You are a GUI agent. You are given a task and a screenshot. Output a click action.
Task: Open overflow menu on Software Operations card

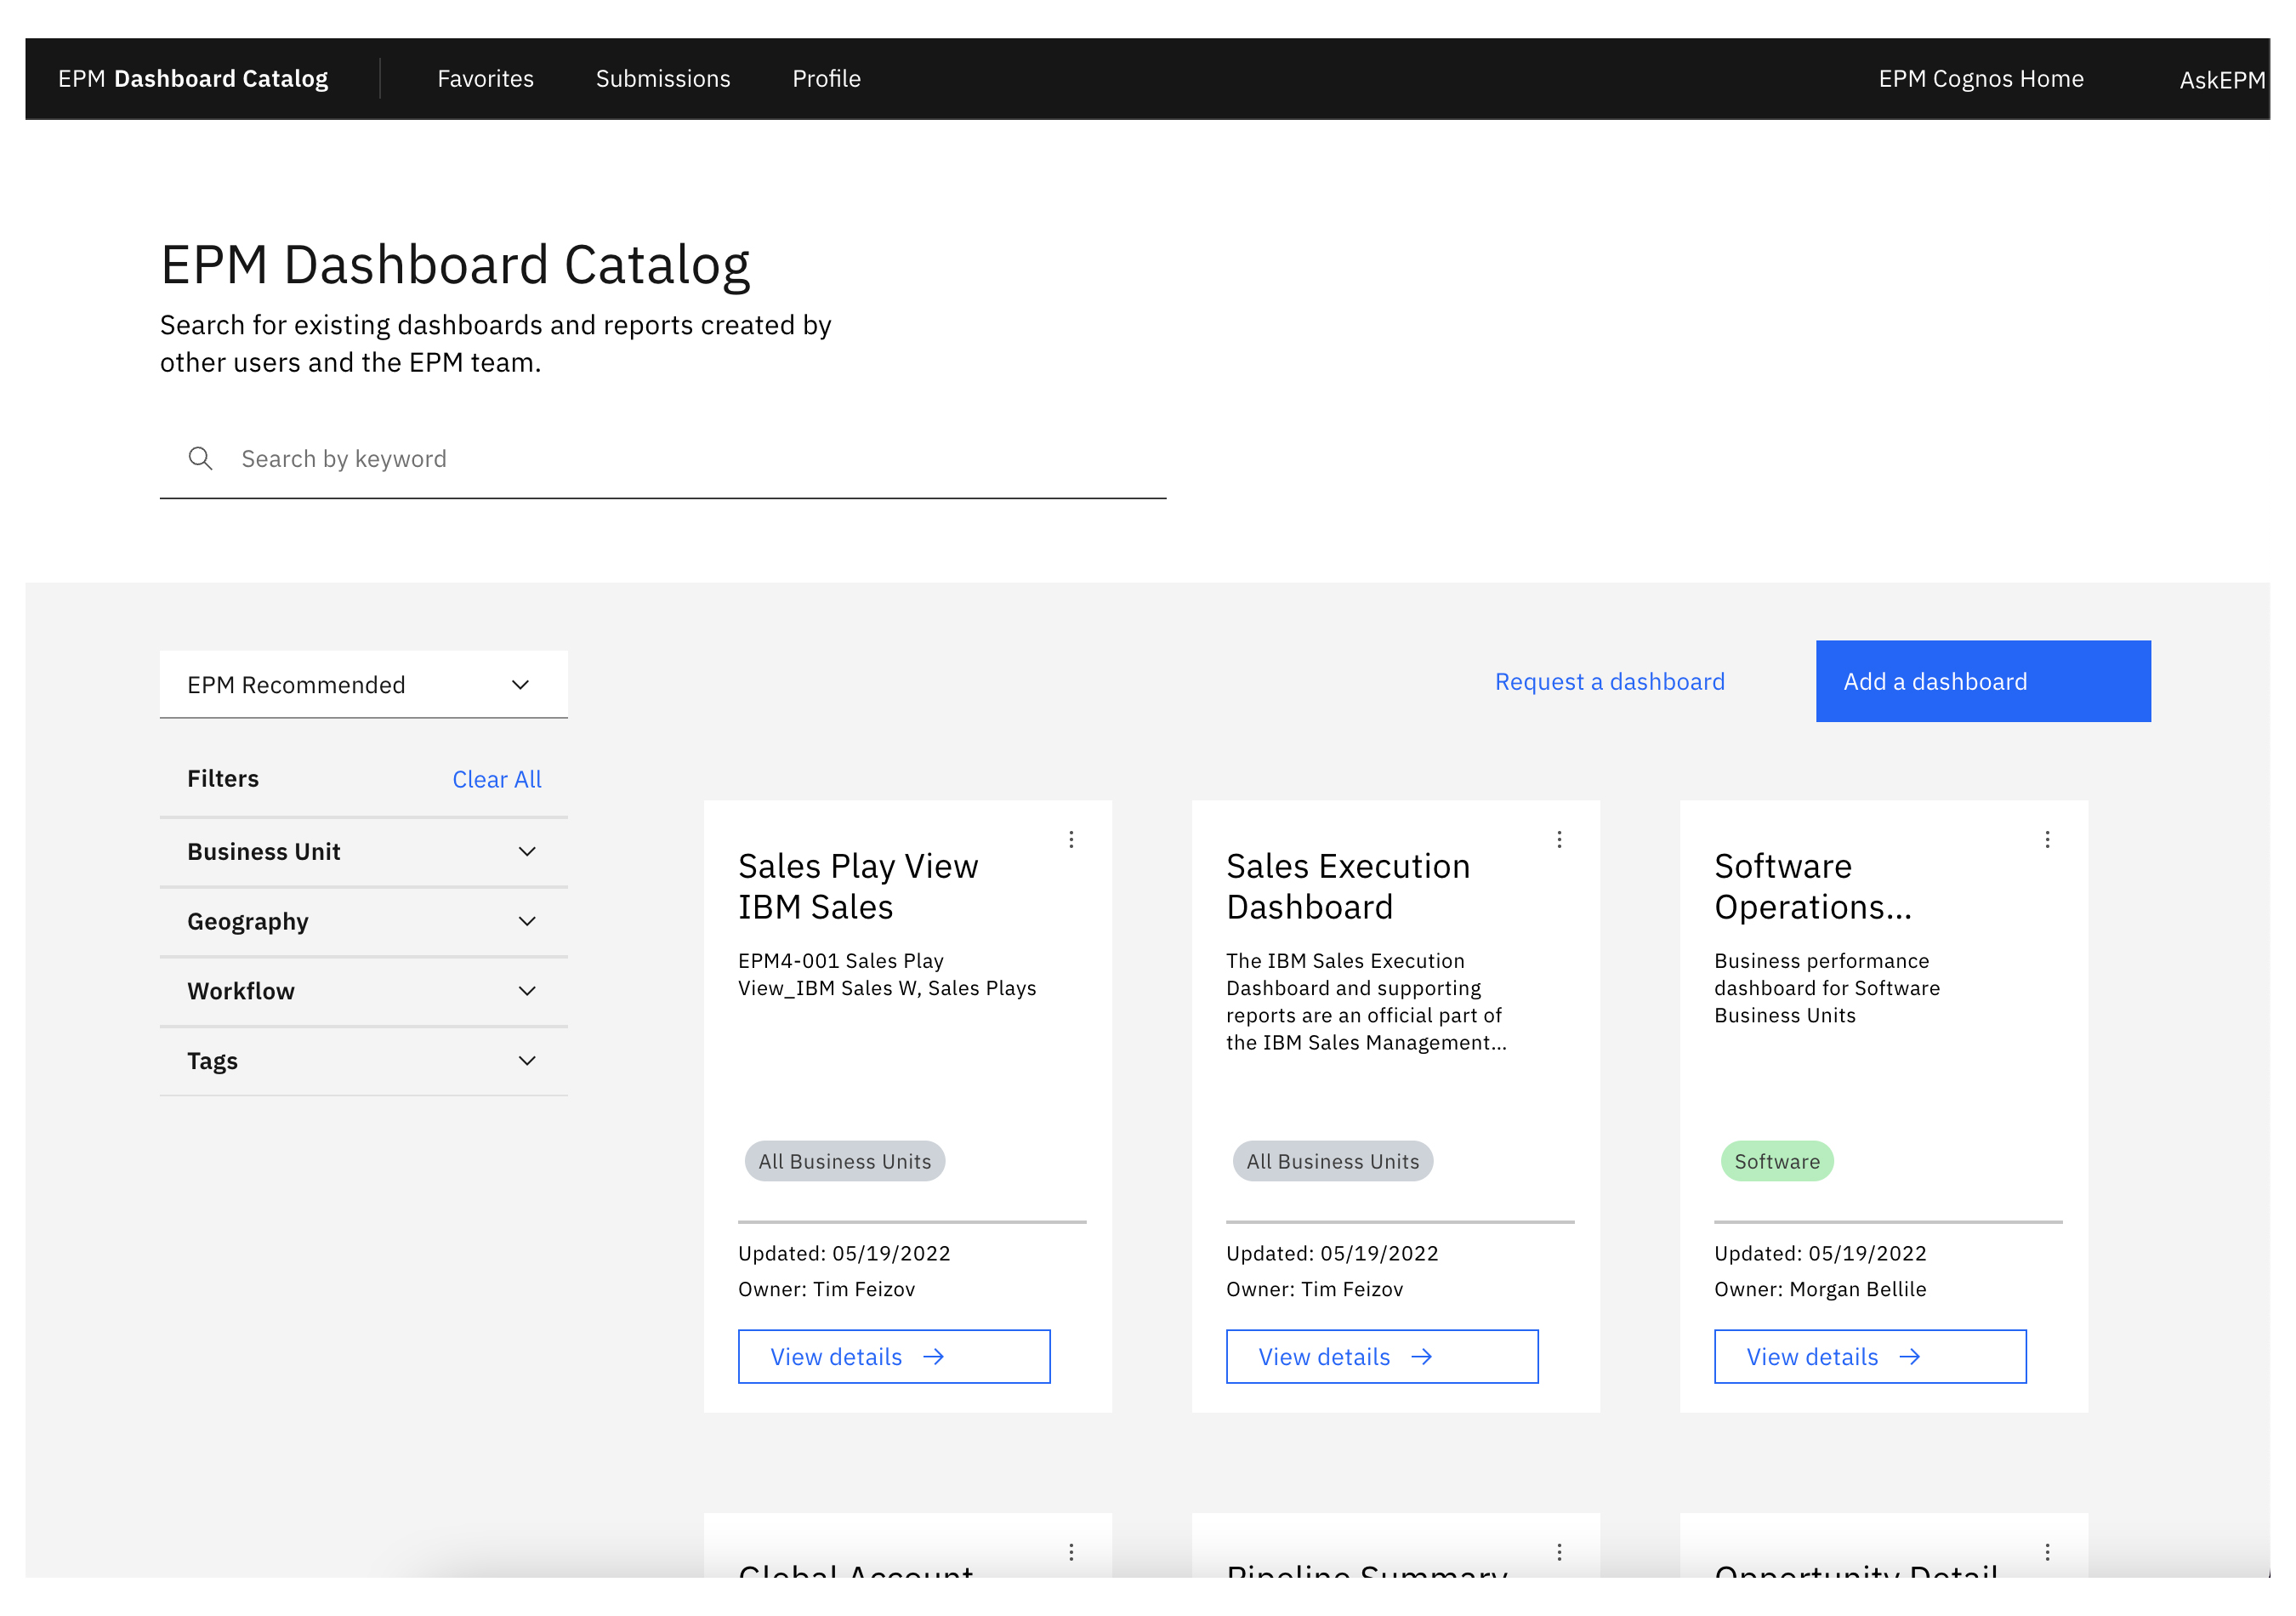[2047, 839]
